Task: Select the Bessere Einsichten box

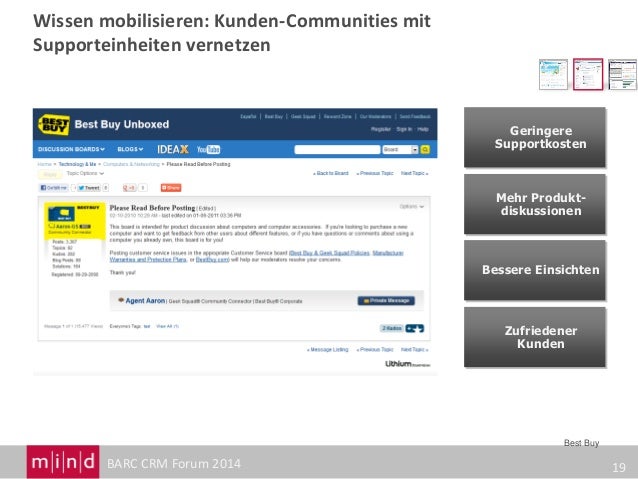Action: (x=535, y=270)
